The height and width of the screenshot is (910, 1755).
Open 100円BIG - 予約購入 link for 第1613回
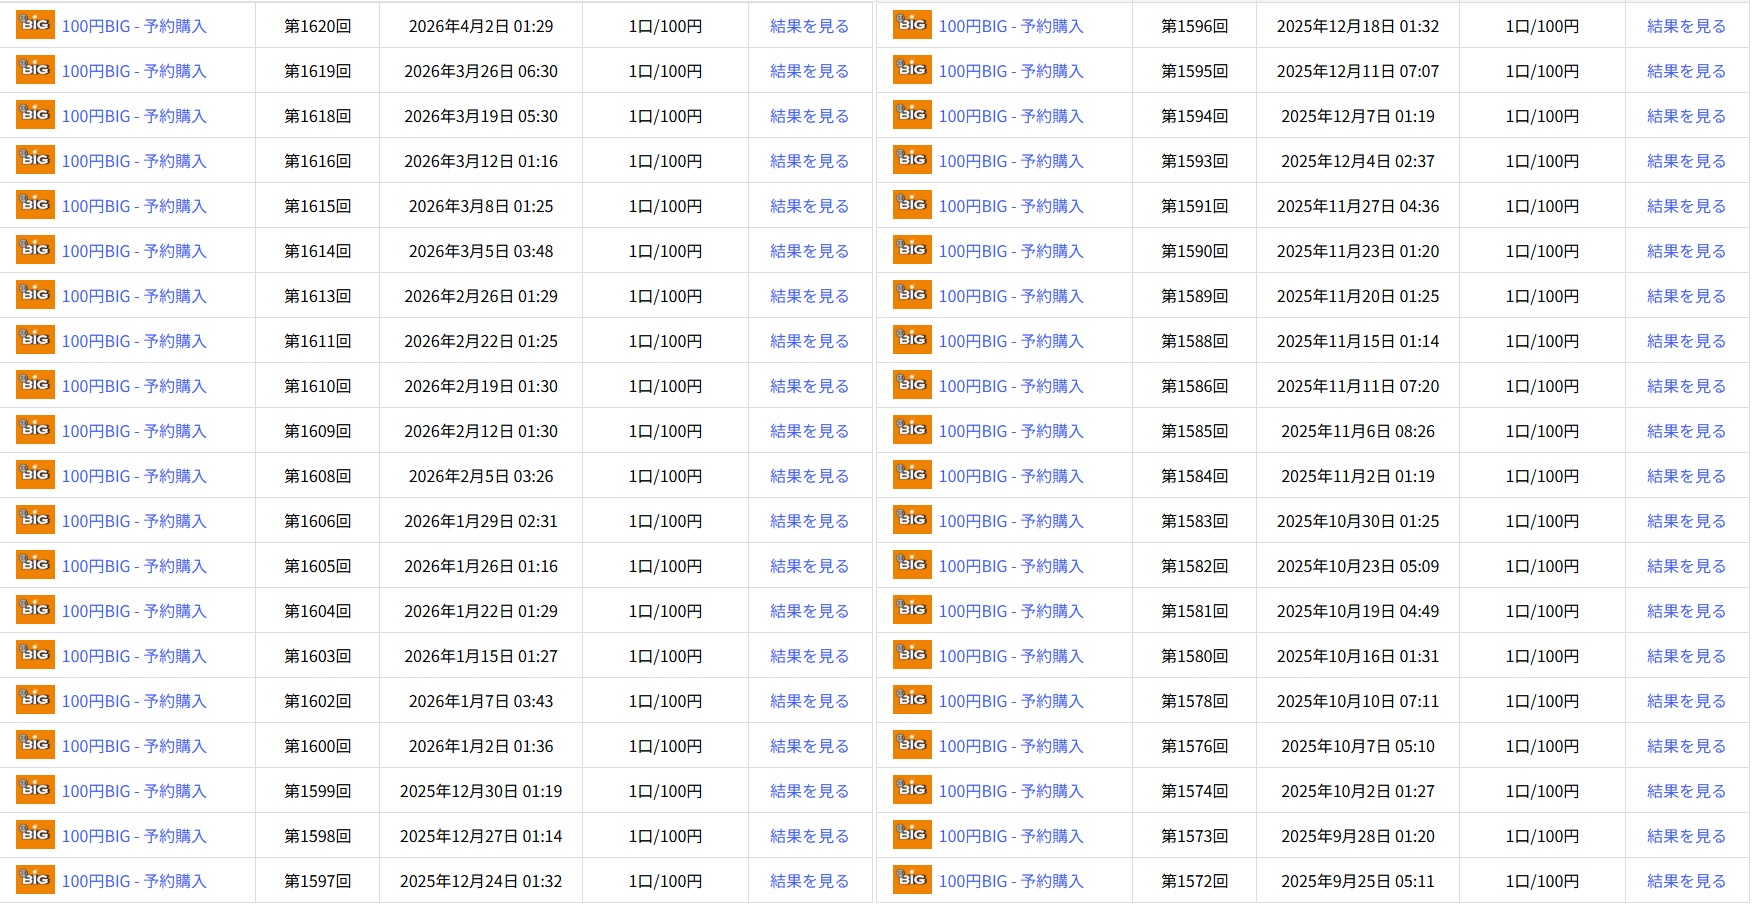coord(134,296)
